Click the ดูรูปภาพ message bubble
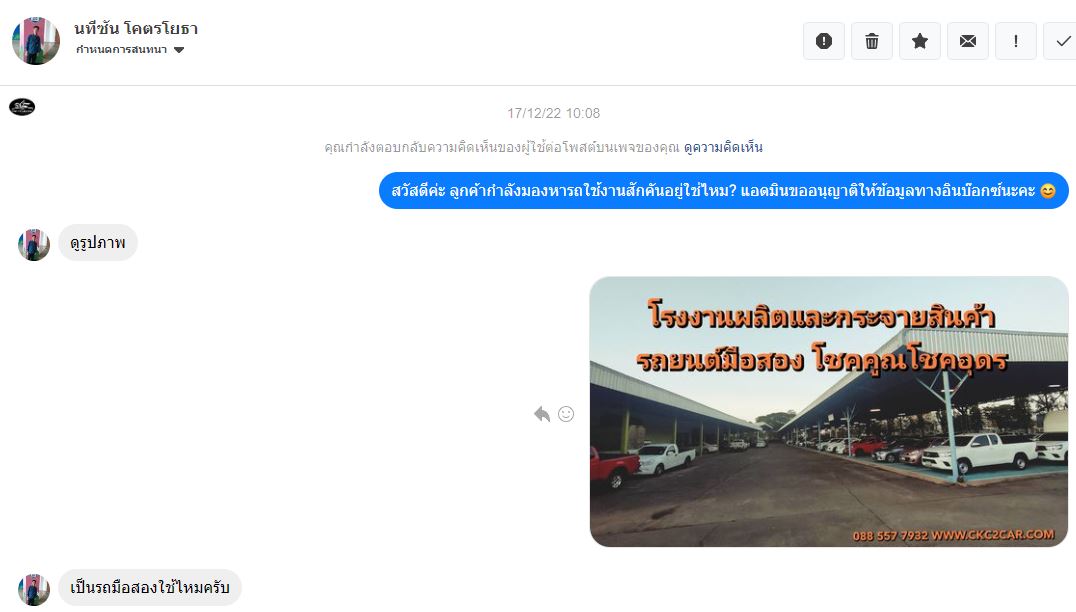Screen dimensions: 1076x612 click(x=97, y=243)
